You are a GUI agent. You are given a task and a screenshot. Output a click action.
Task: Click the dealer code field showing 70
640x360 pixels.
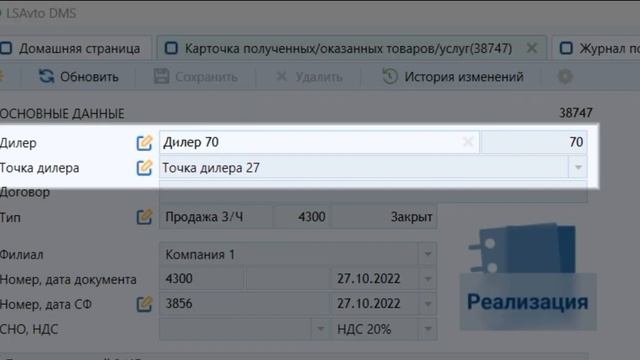(x=534, y=142)
